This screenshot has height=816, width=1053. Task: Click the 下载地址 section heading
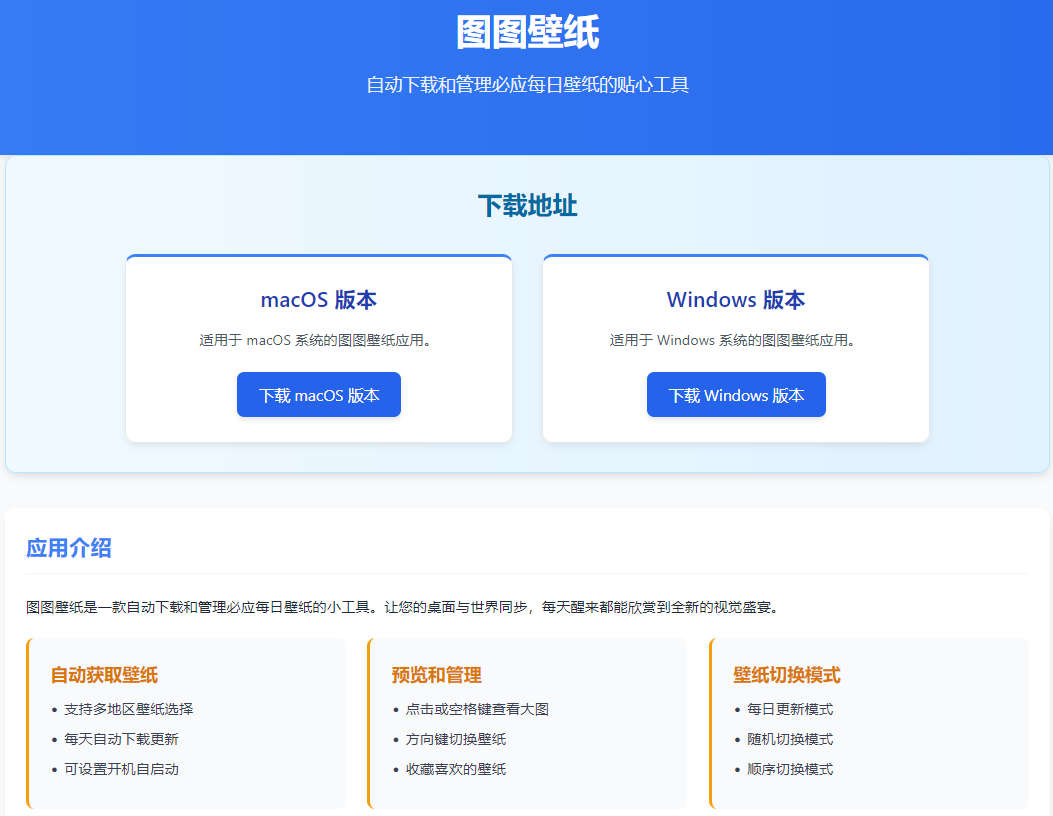527,206
